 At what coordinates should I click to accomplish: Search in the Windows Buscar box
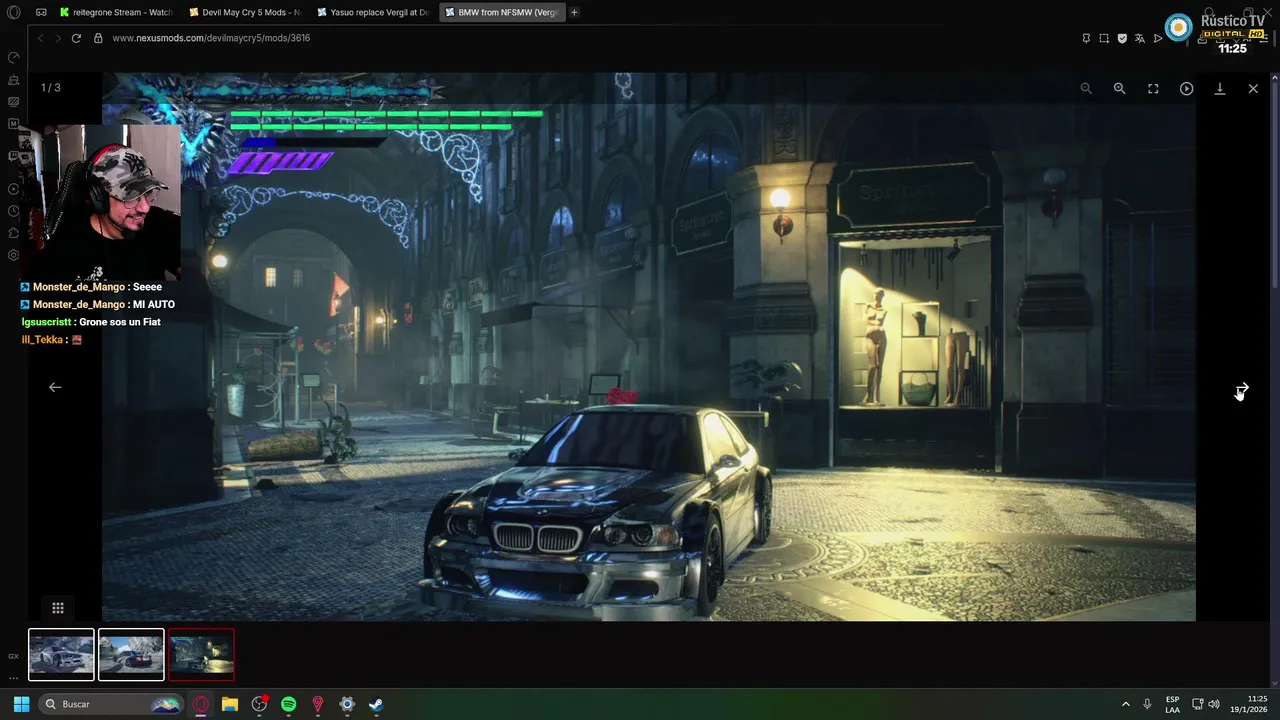coord(112,704)
